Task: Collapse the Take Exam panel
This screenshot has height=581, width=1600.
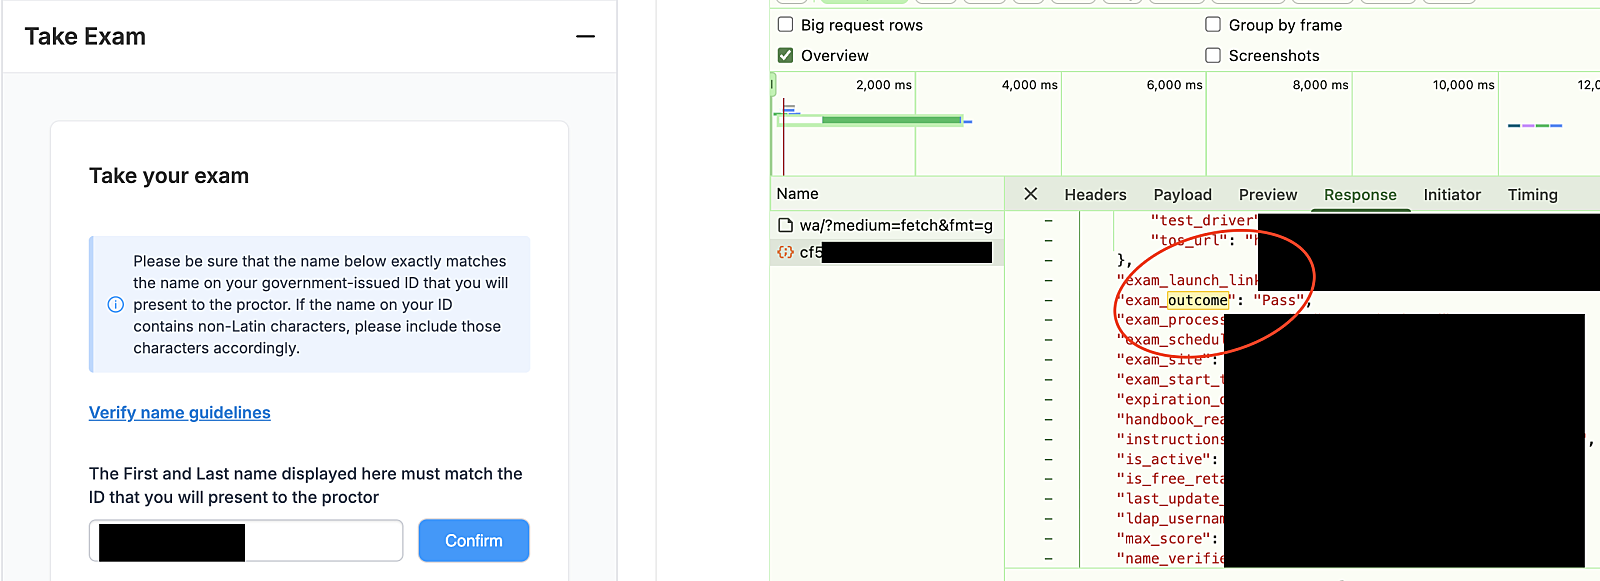Action: click(x=585, y=37)
